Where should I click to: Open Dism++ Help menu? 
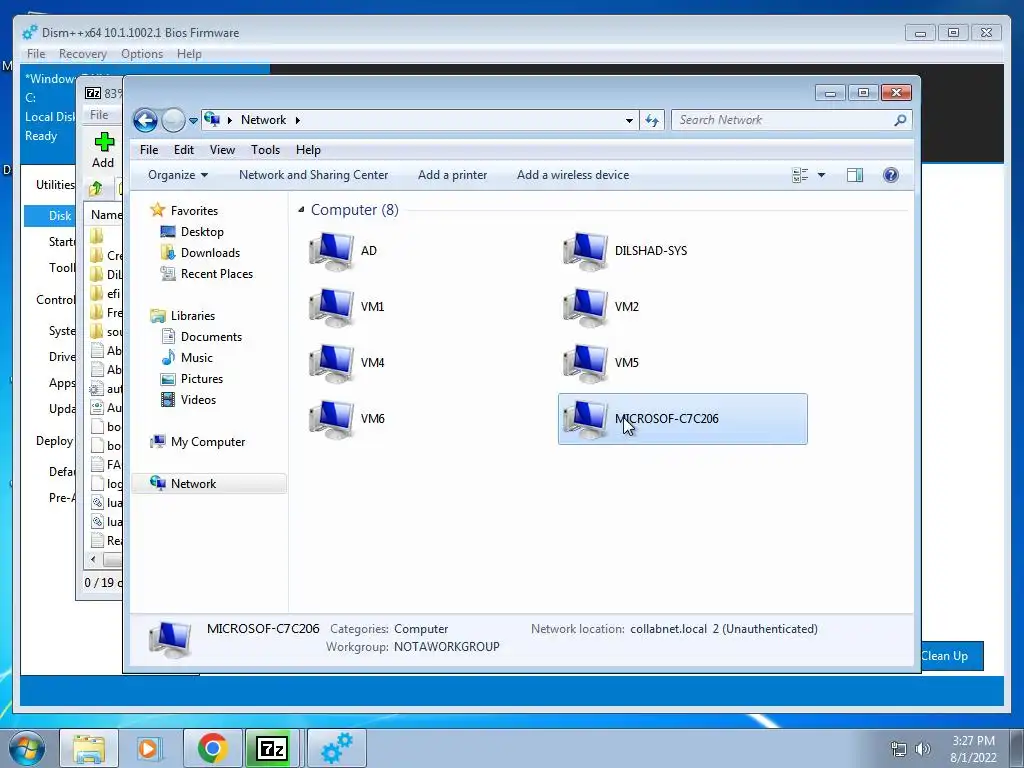189,54
